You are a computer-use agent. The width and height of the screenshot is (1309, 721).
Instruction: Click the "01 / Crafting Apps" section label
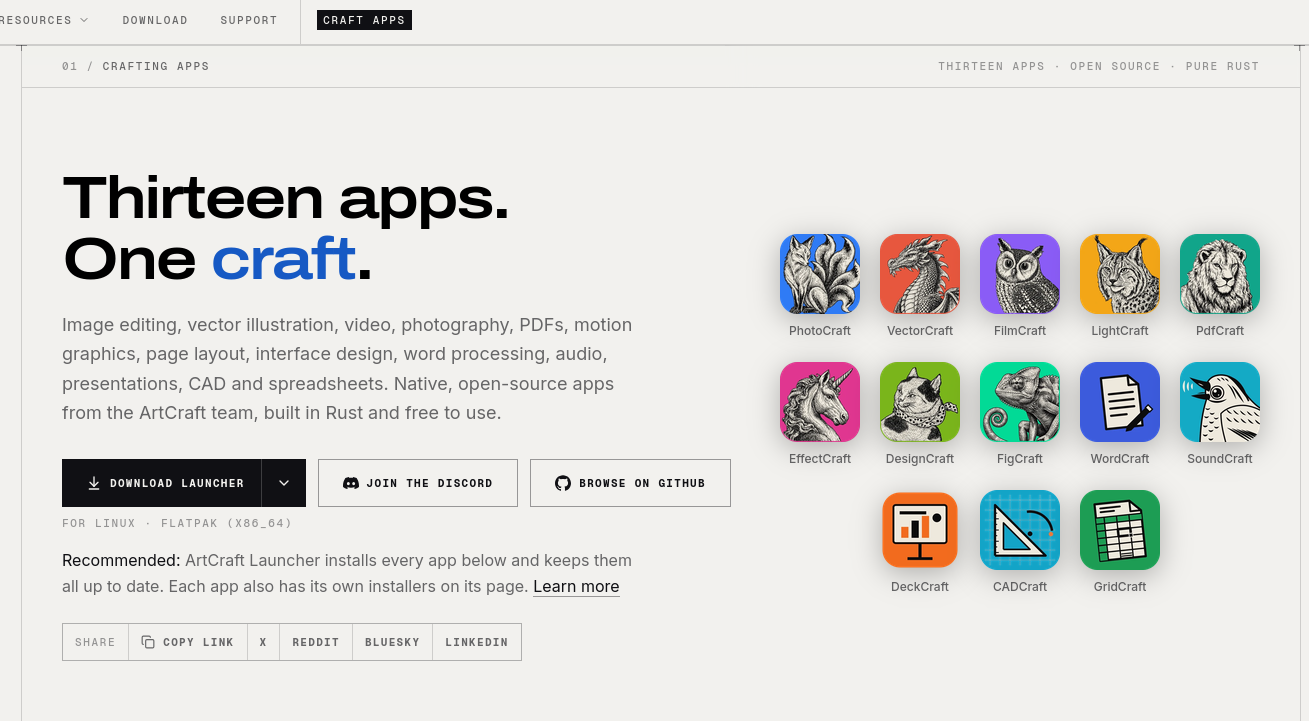pyautogui.click(x=136, y=67)
